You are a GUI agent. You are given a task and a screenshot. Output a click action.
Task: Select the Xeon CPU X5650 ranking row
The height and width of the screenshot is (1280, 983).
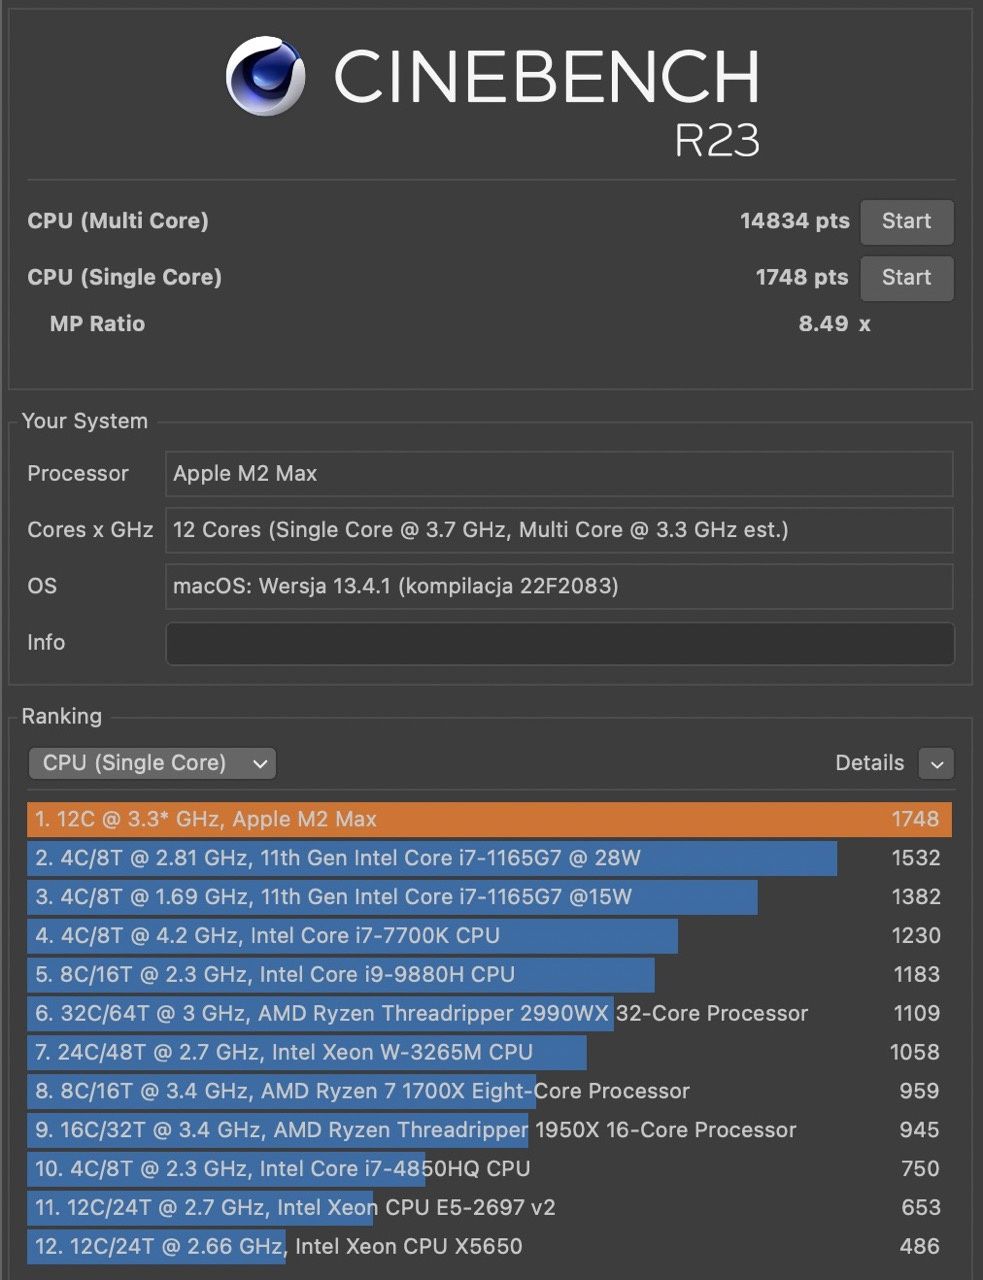(489, 1247)
